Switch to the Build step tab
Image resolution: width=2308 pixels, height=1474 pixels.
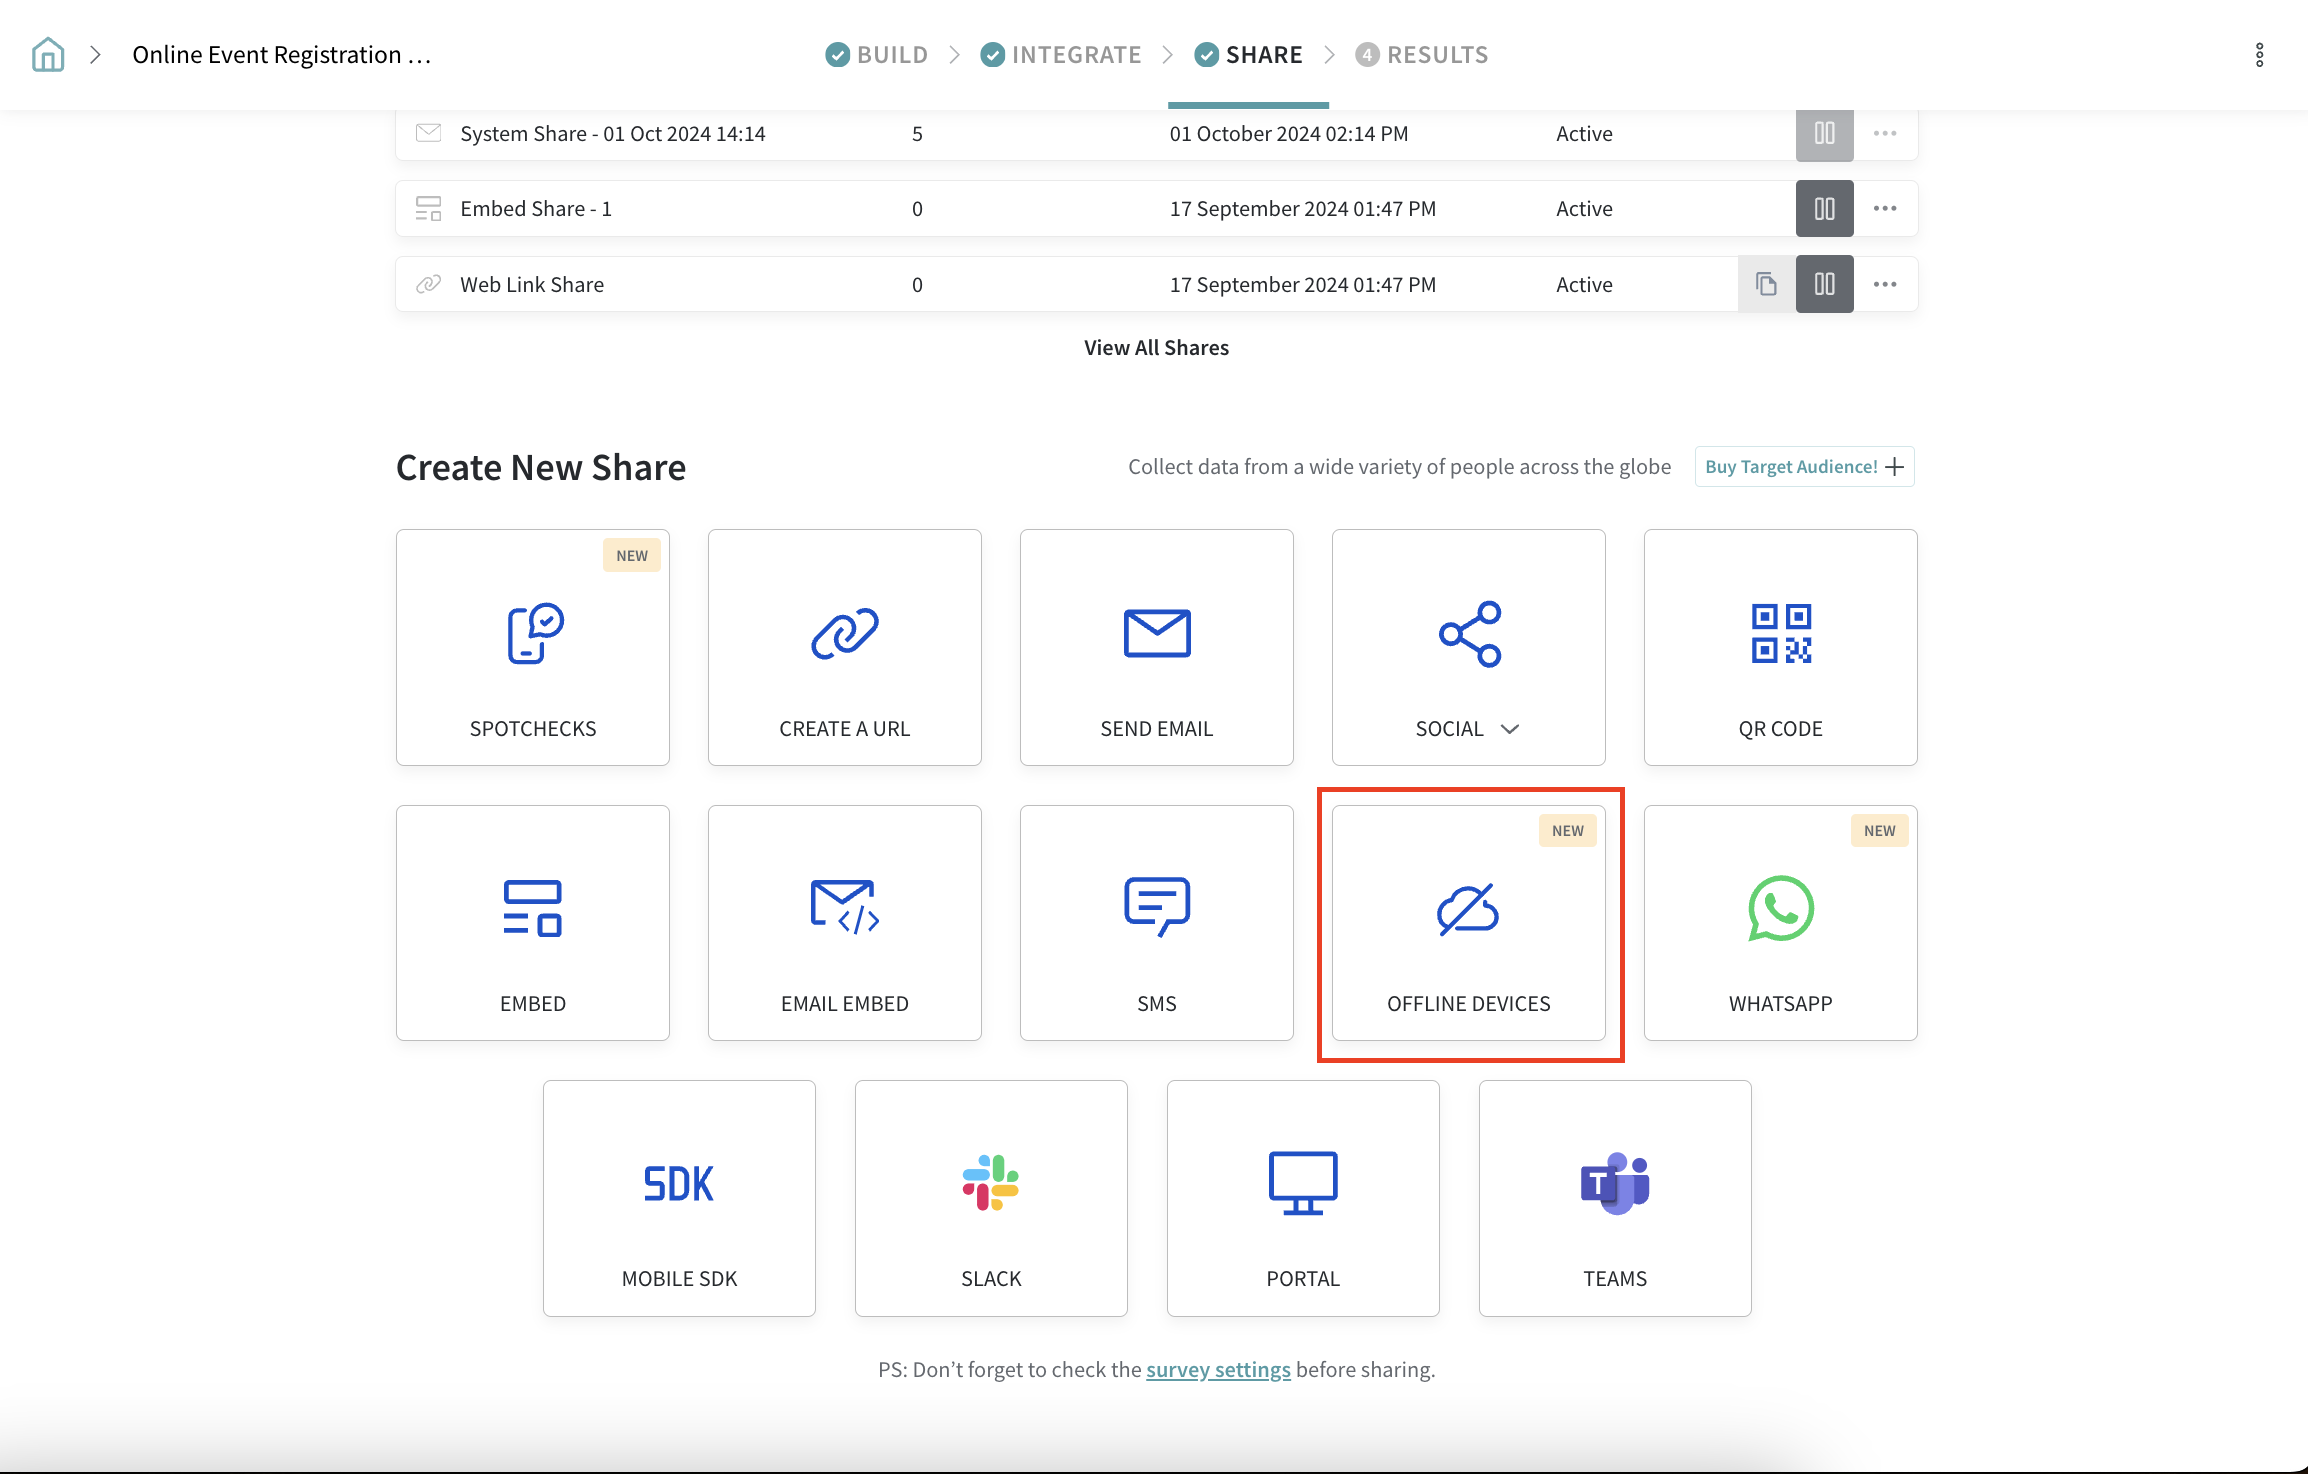(877, 55)
